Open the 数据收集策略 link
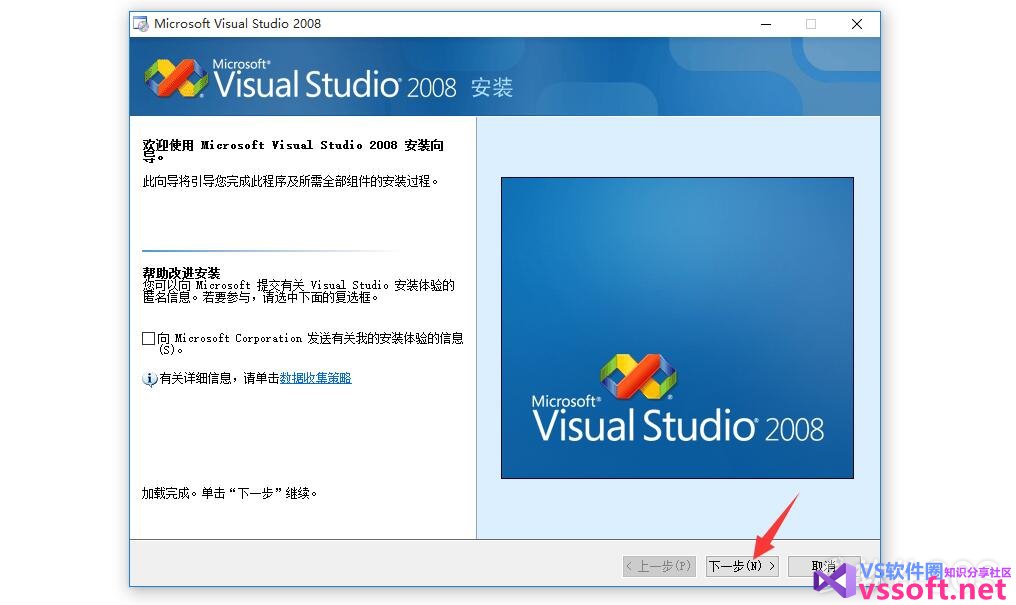 pyautogui.click(x=316, y=378)
